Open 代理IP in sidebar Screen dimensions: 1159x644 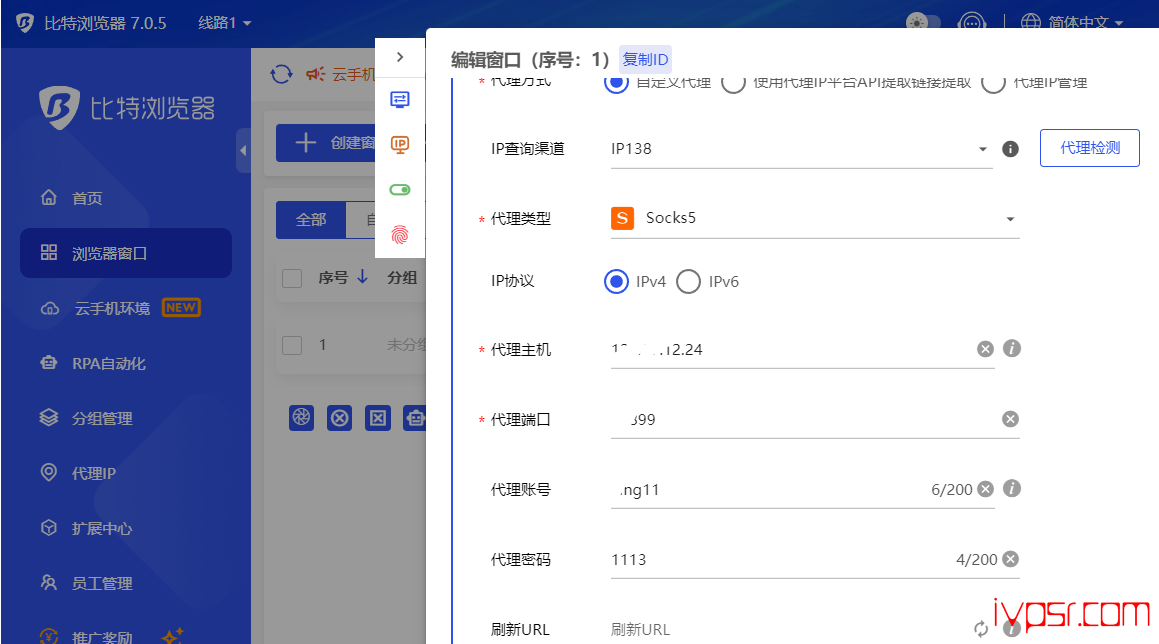(x=93, y=473)
